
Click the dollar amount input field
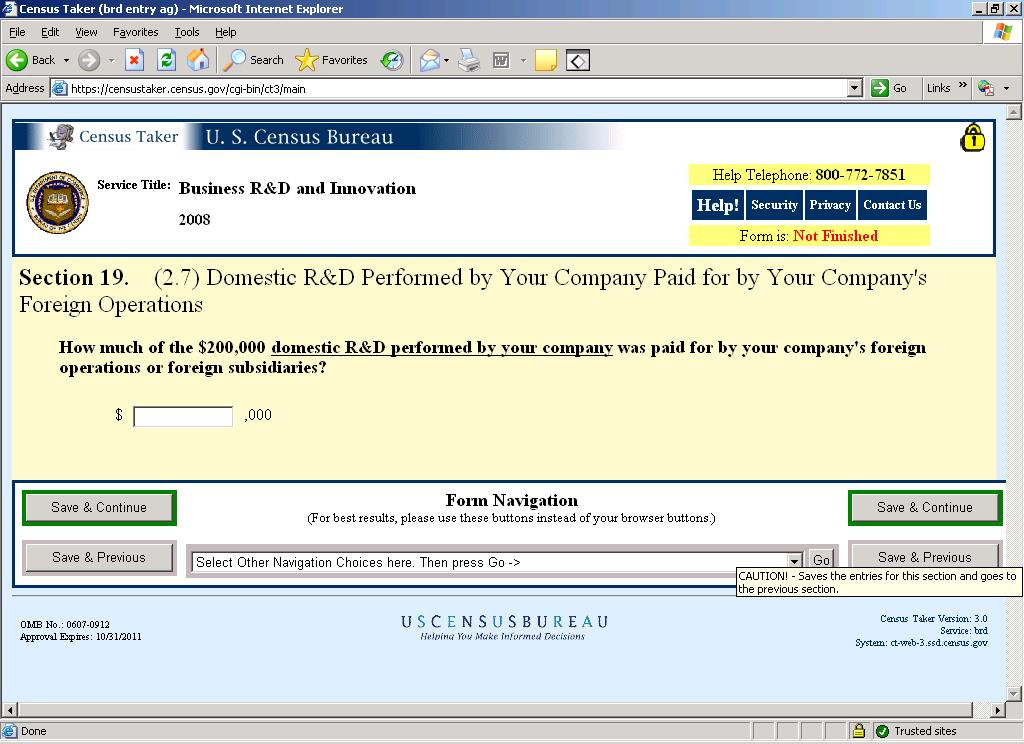(x=183, y=416)
